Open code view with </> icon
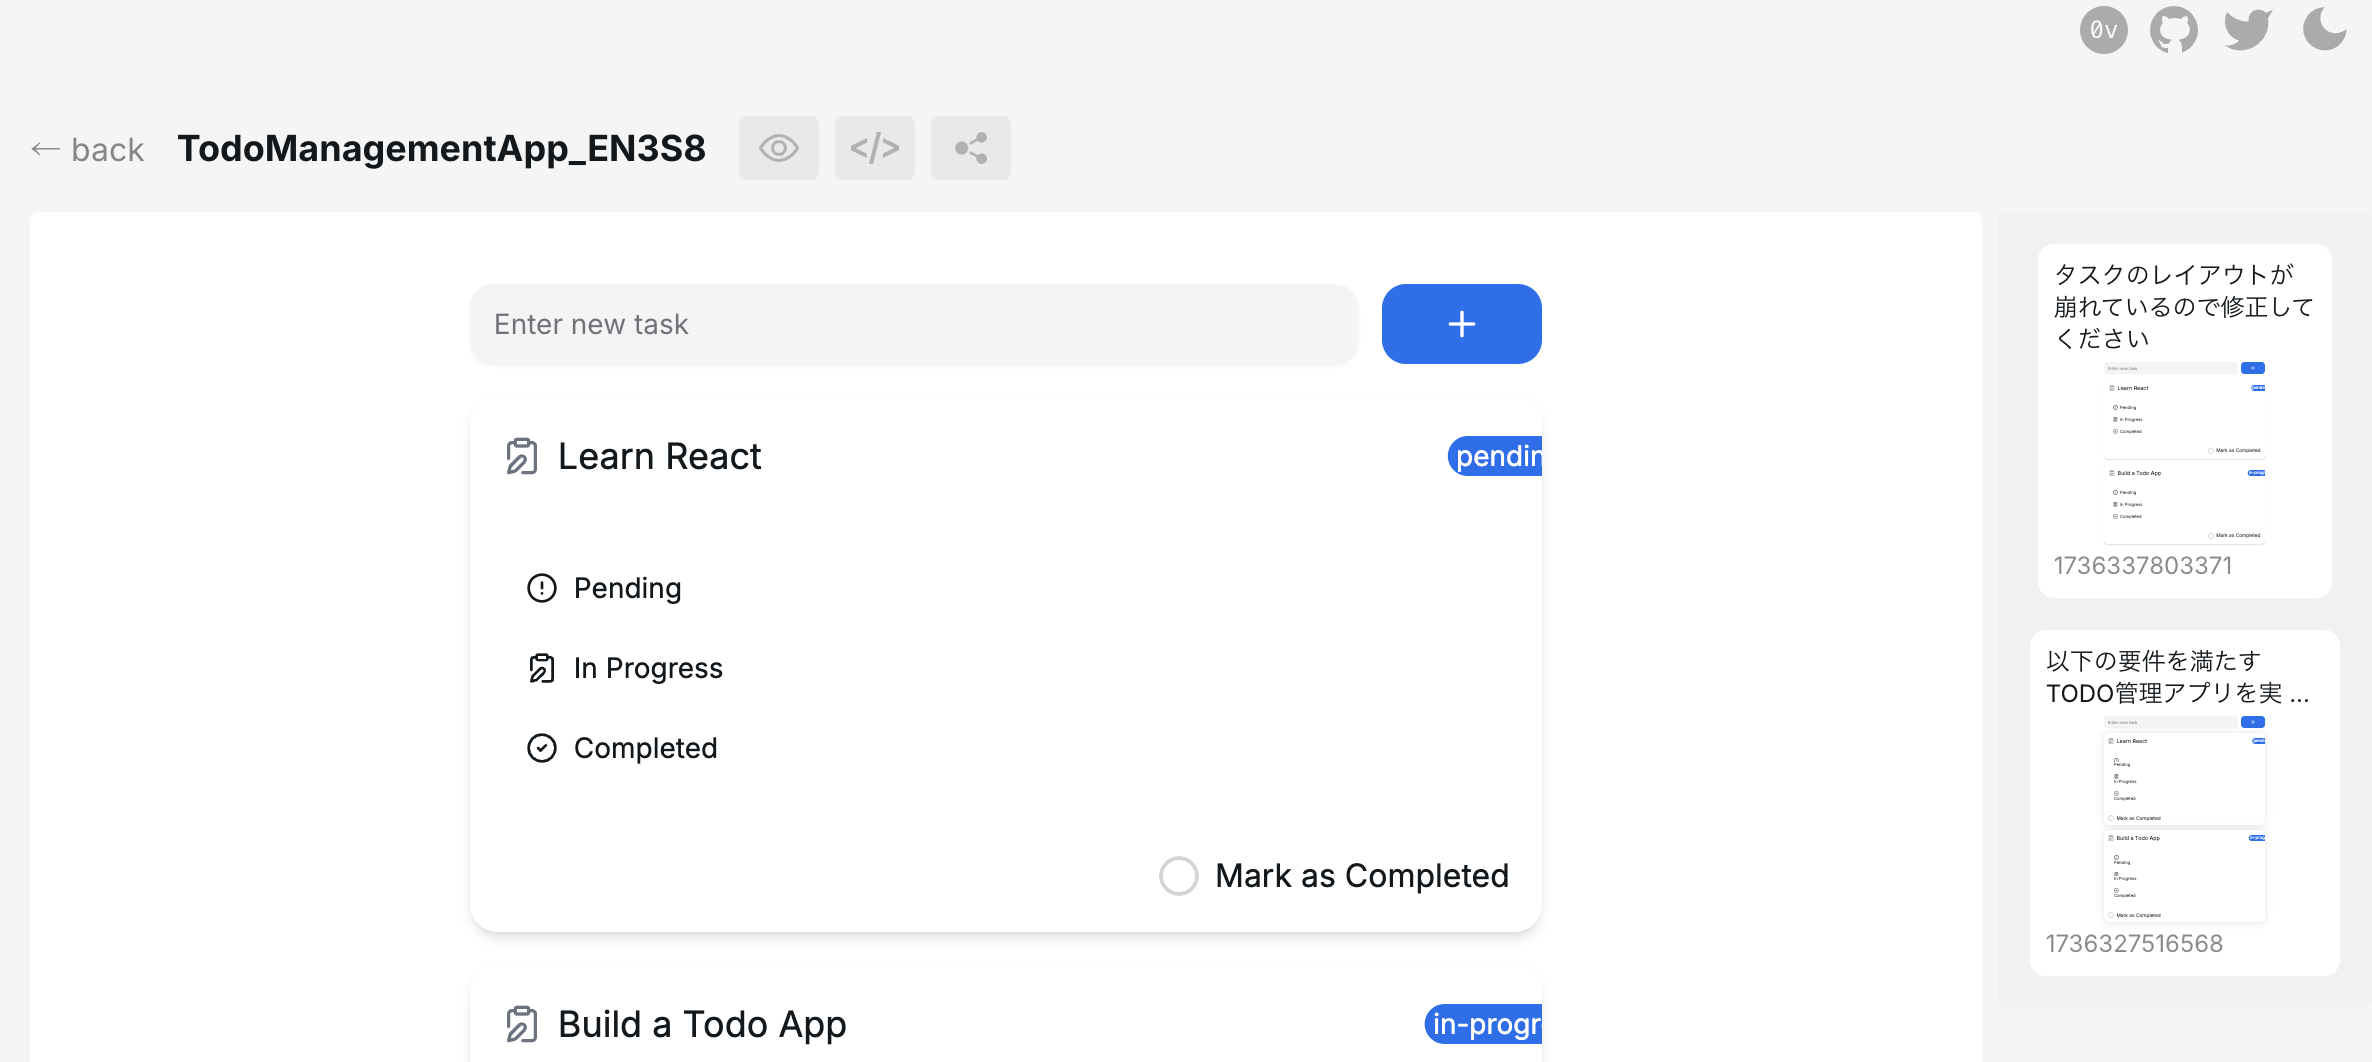The image size is (2372, 1062). point(874,148)
